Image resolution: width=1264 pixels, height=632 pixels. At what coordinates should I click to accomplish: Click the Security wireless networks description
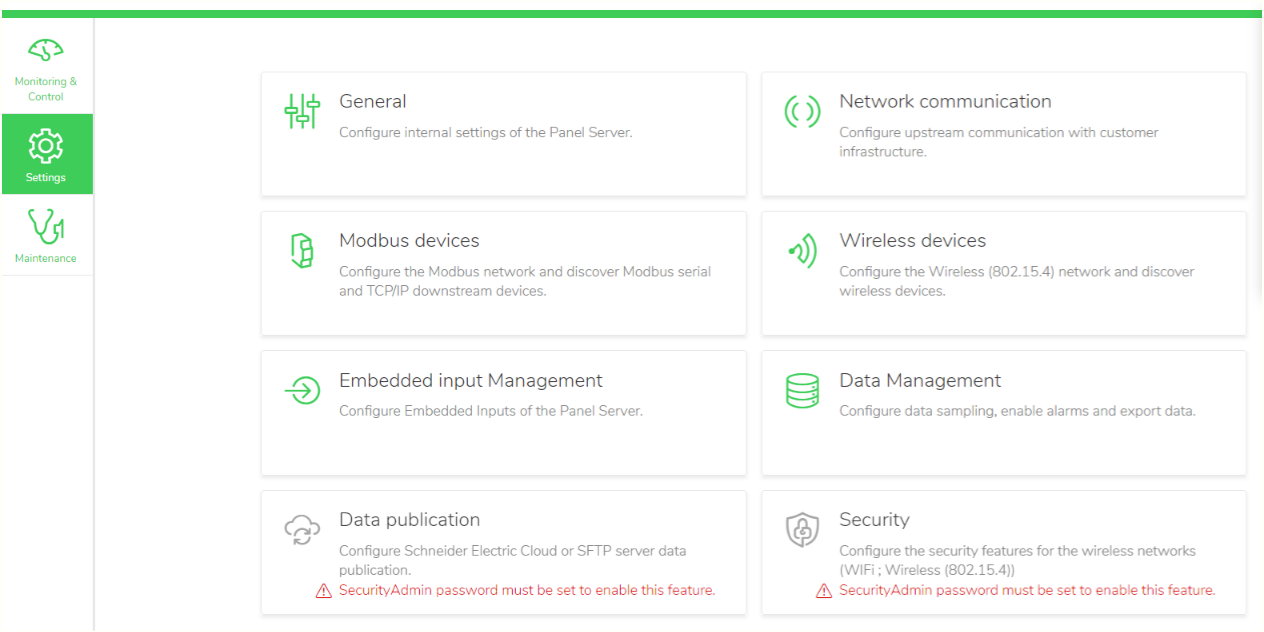(x=1017, y=560)
